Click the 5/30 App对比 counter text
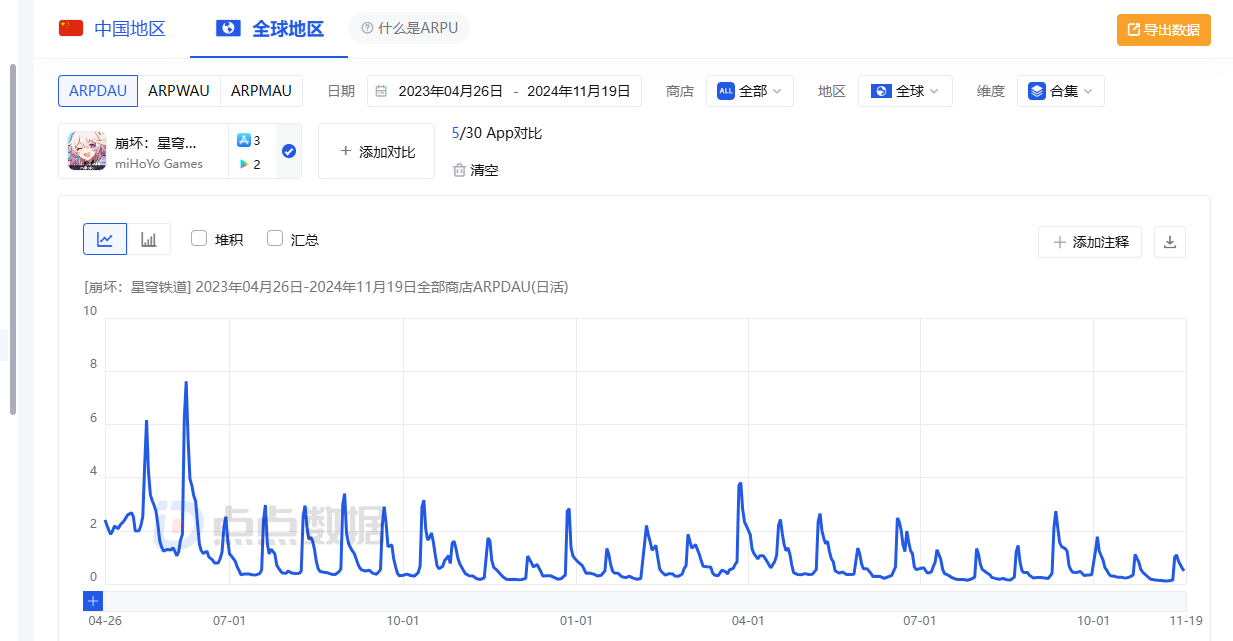Viewport: 1233px width, 641px height. point(497,133)
